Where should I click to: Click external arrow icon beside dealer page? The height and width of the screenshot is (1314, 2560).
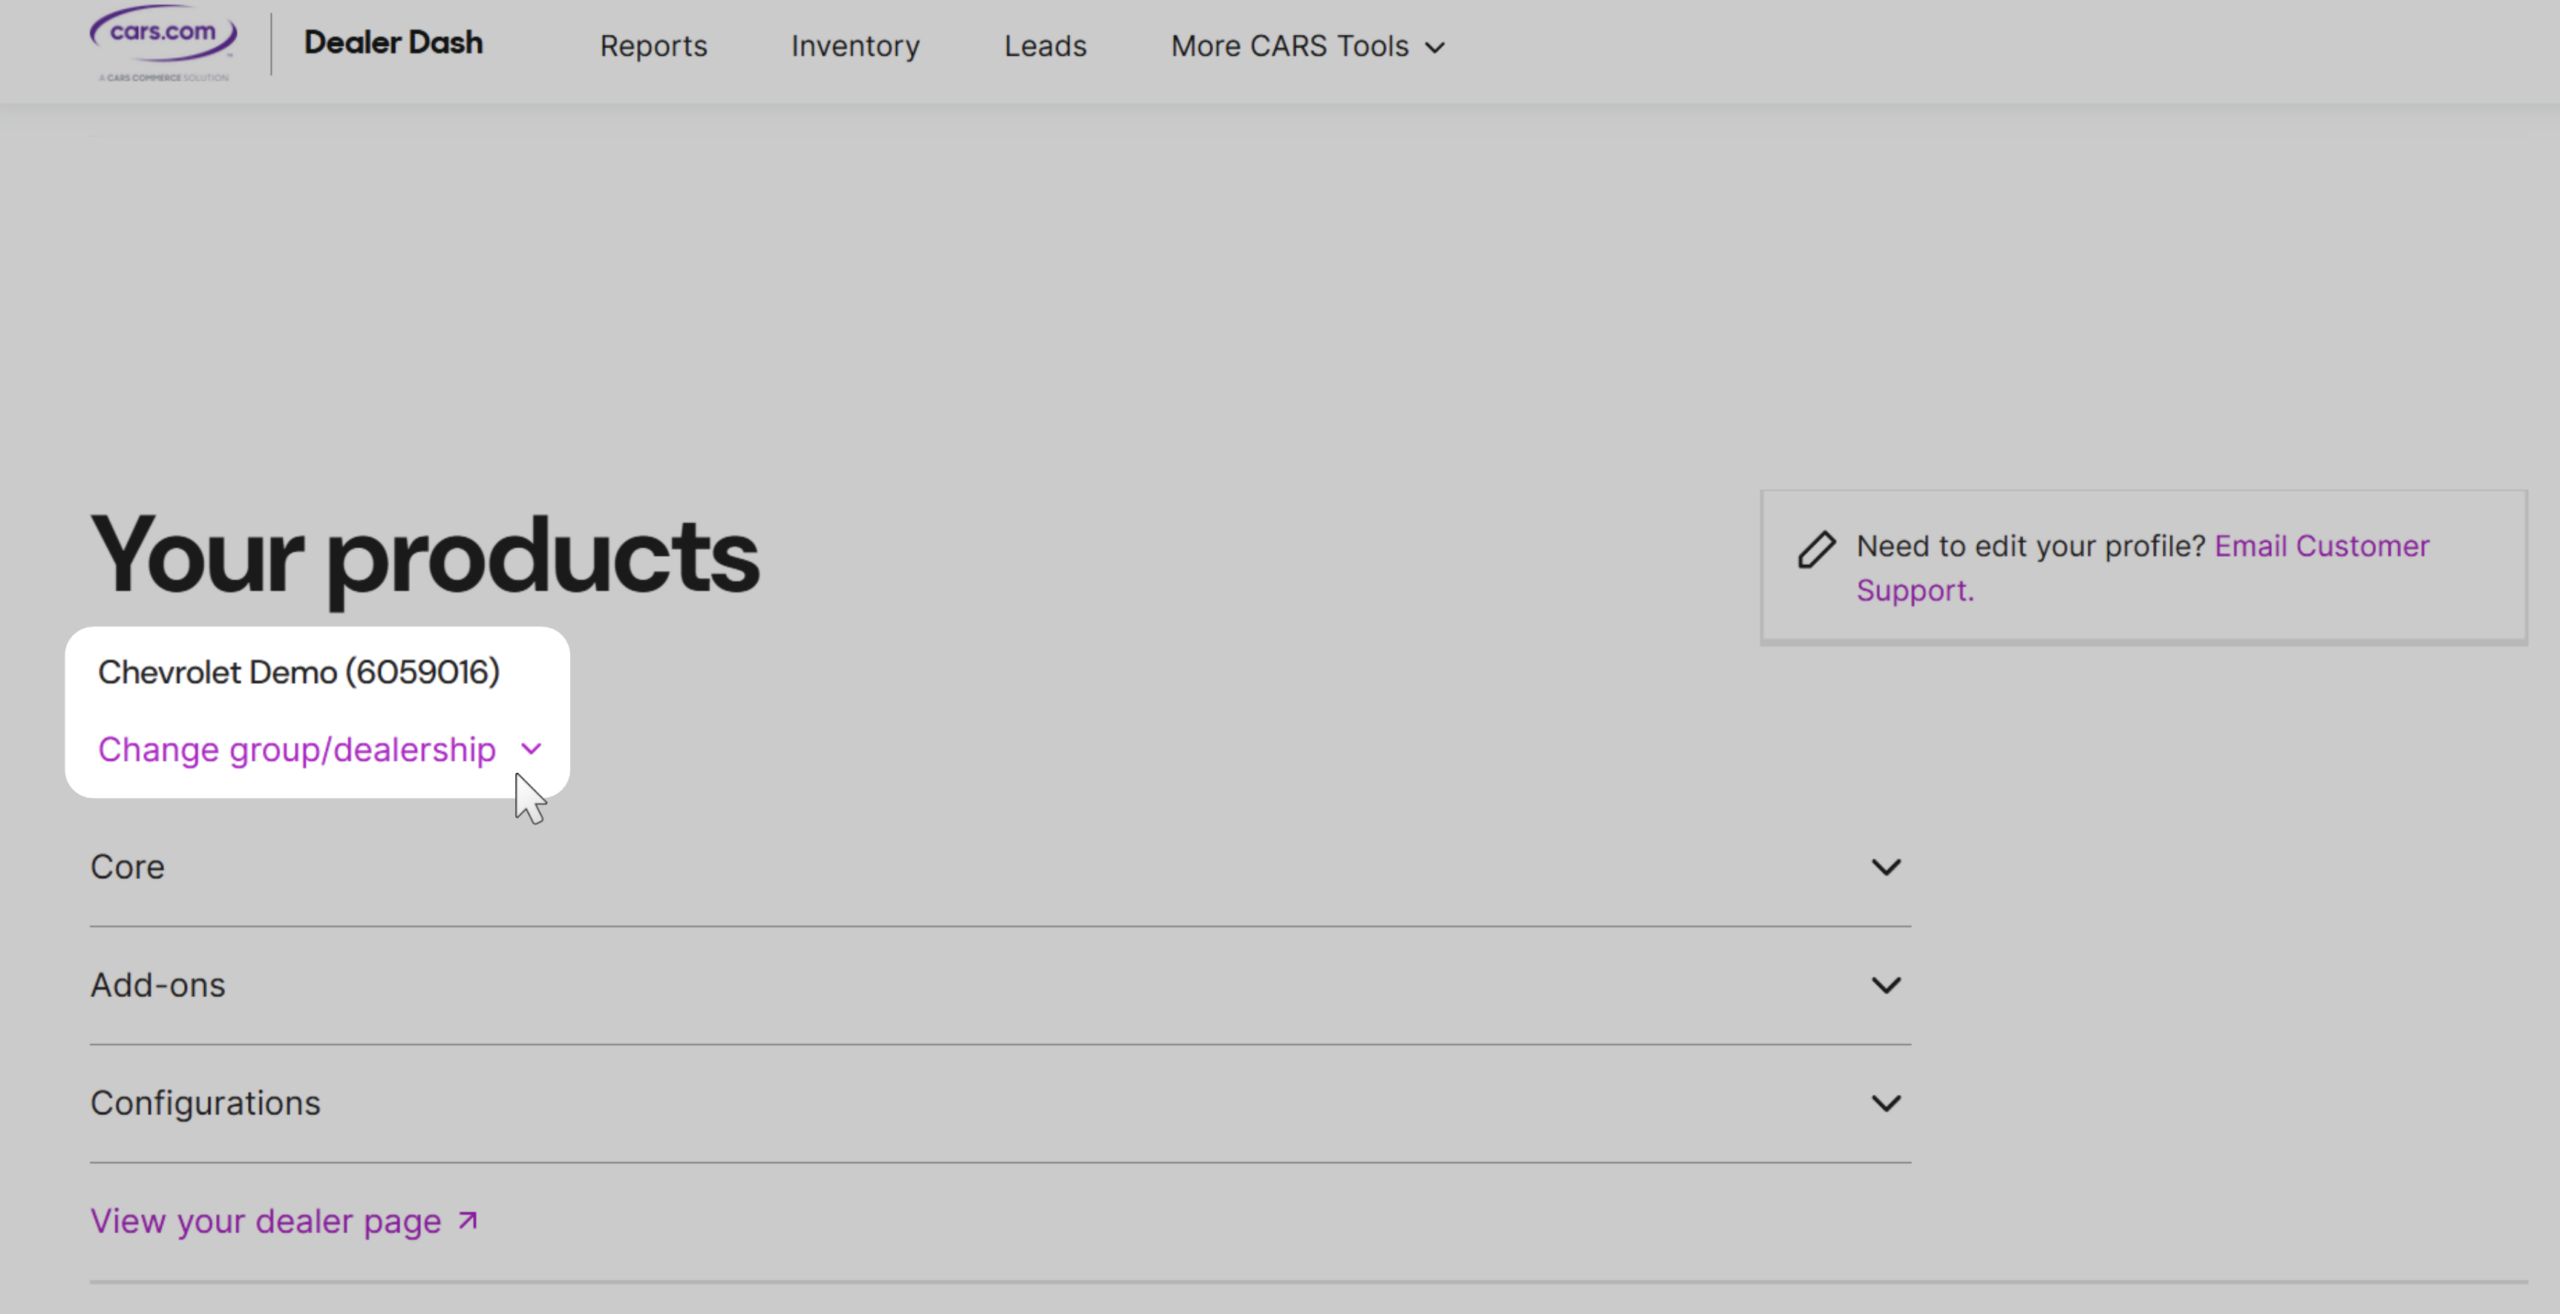pyautogui.click(x=467, y=1220)
